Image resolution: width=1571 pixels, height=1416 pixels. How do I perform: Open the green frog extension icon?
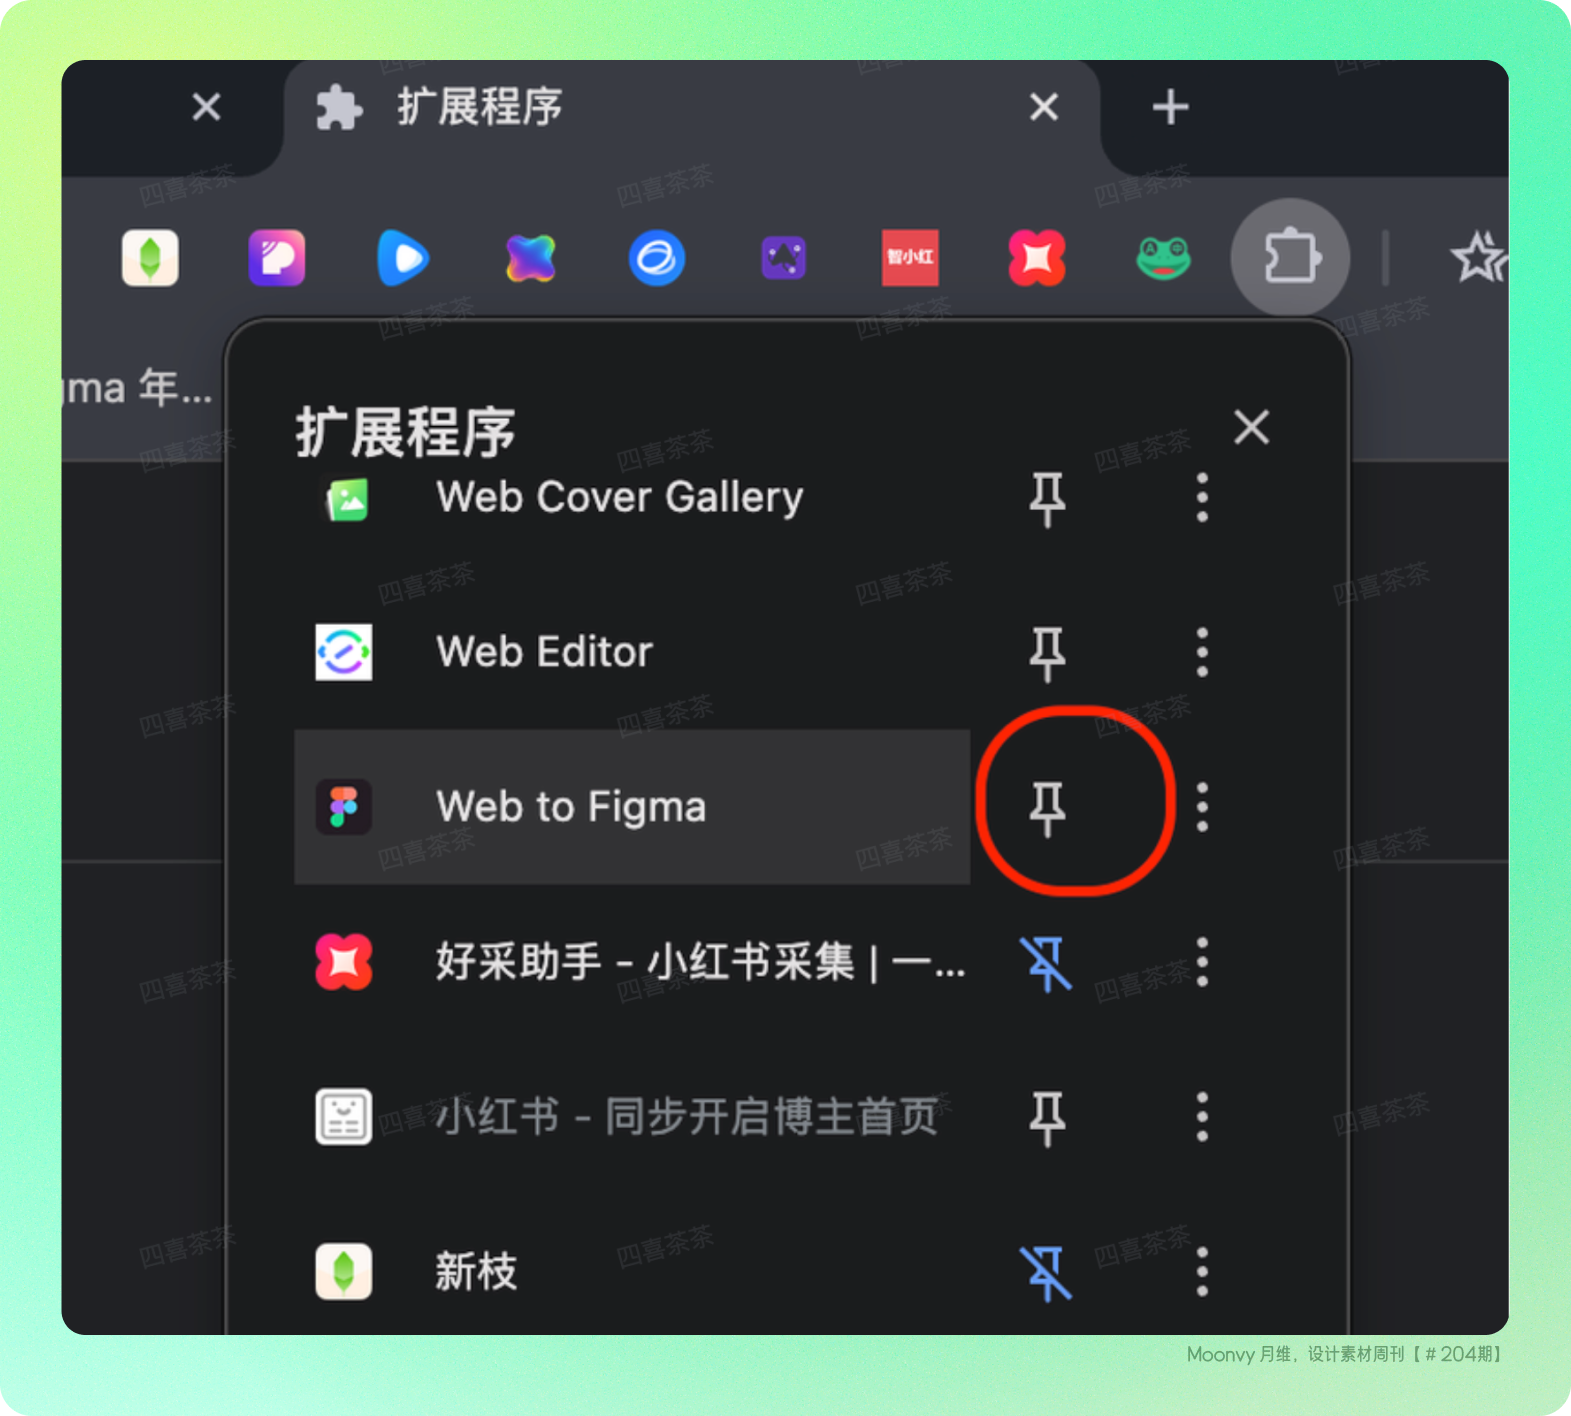1164,258
